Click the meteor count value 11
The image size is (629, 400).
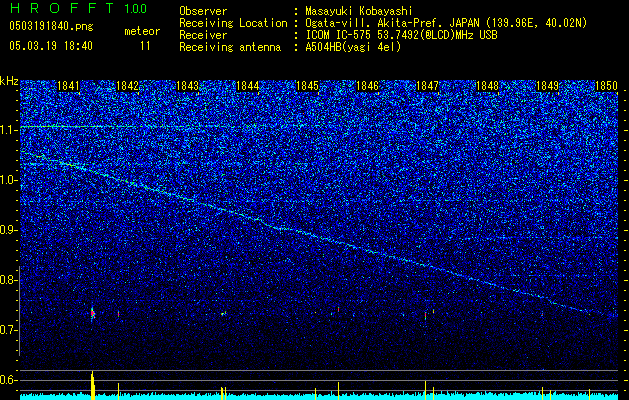pos(145,46)
